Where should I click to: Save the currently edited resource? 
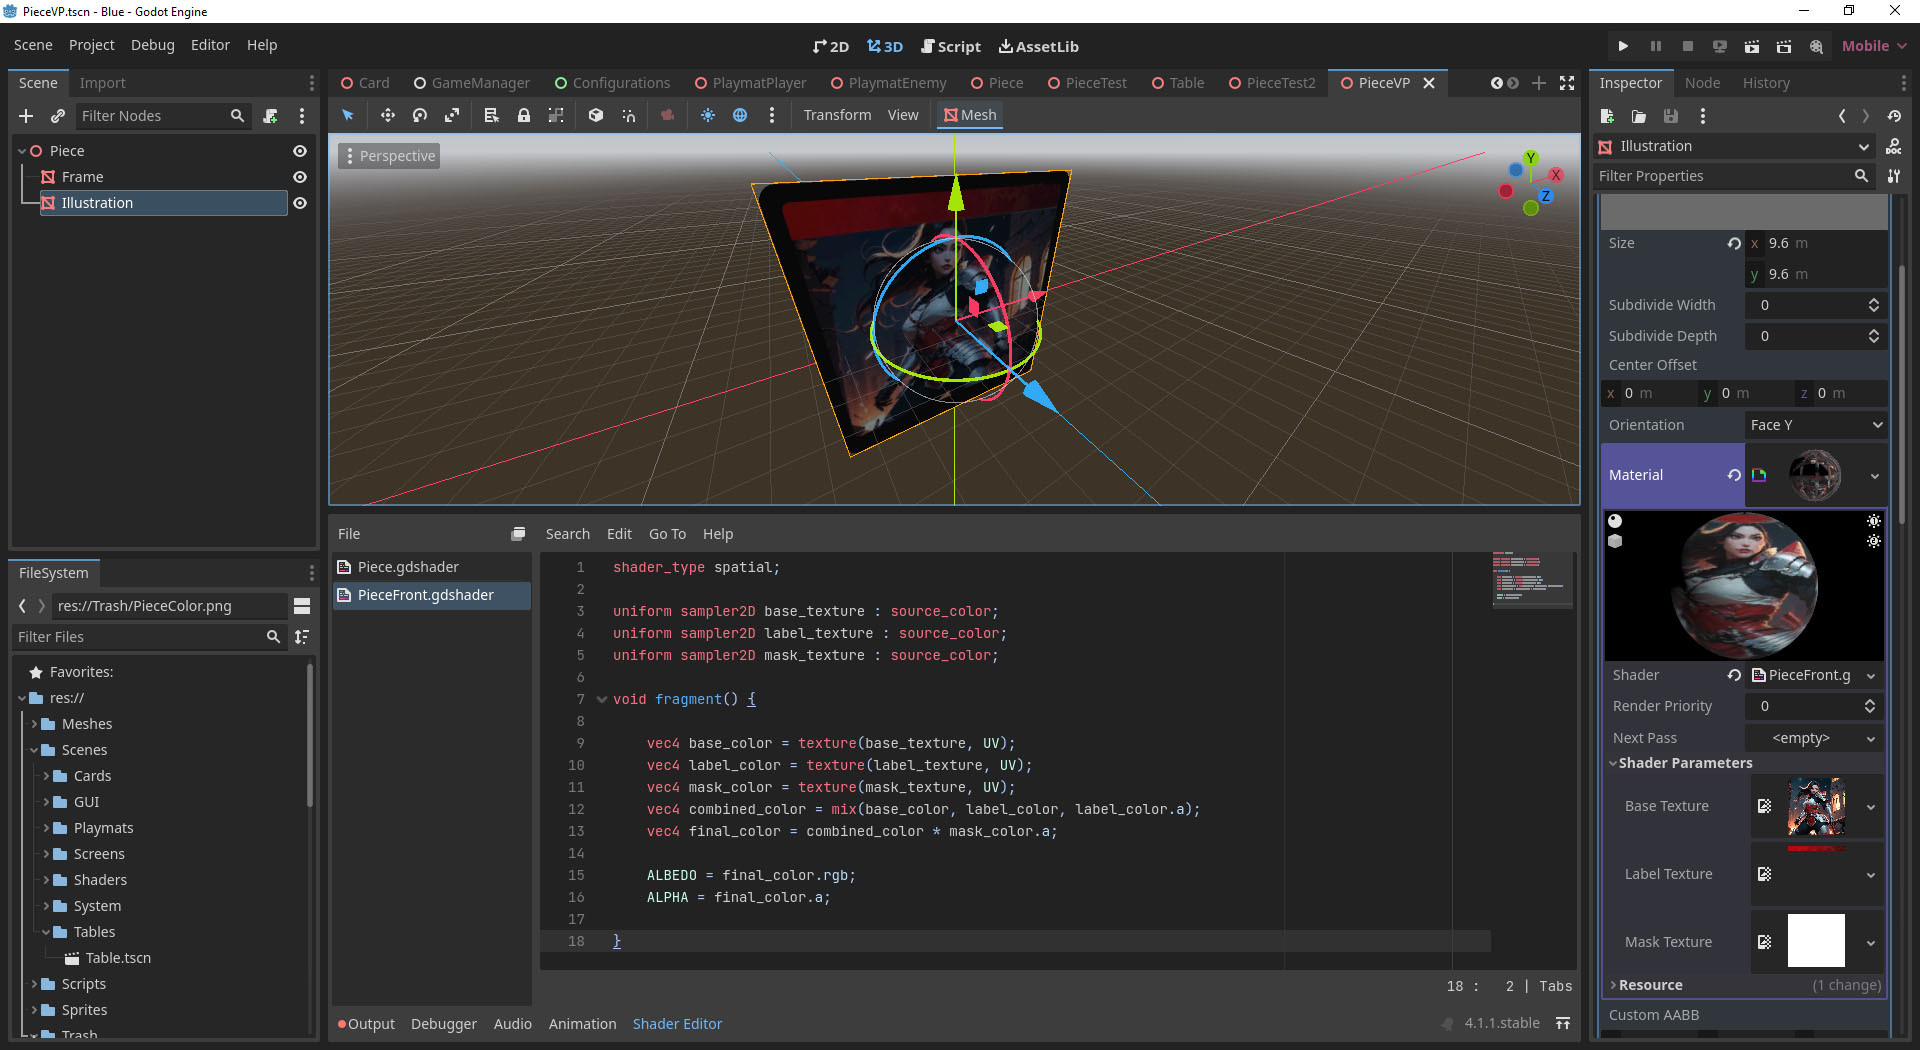(1670, 116)
